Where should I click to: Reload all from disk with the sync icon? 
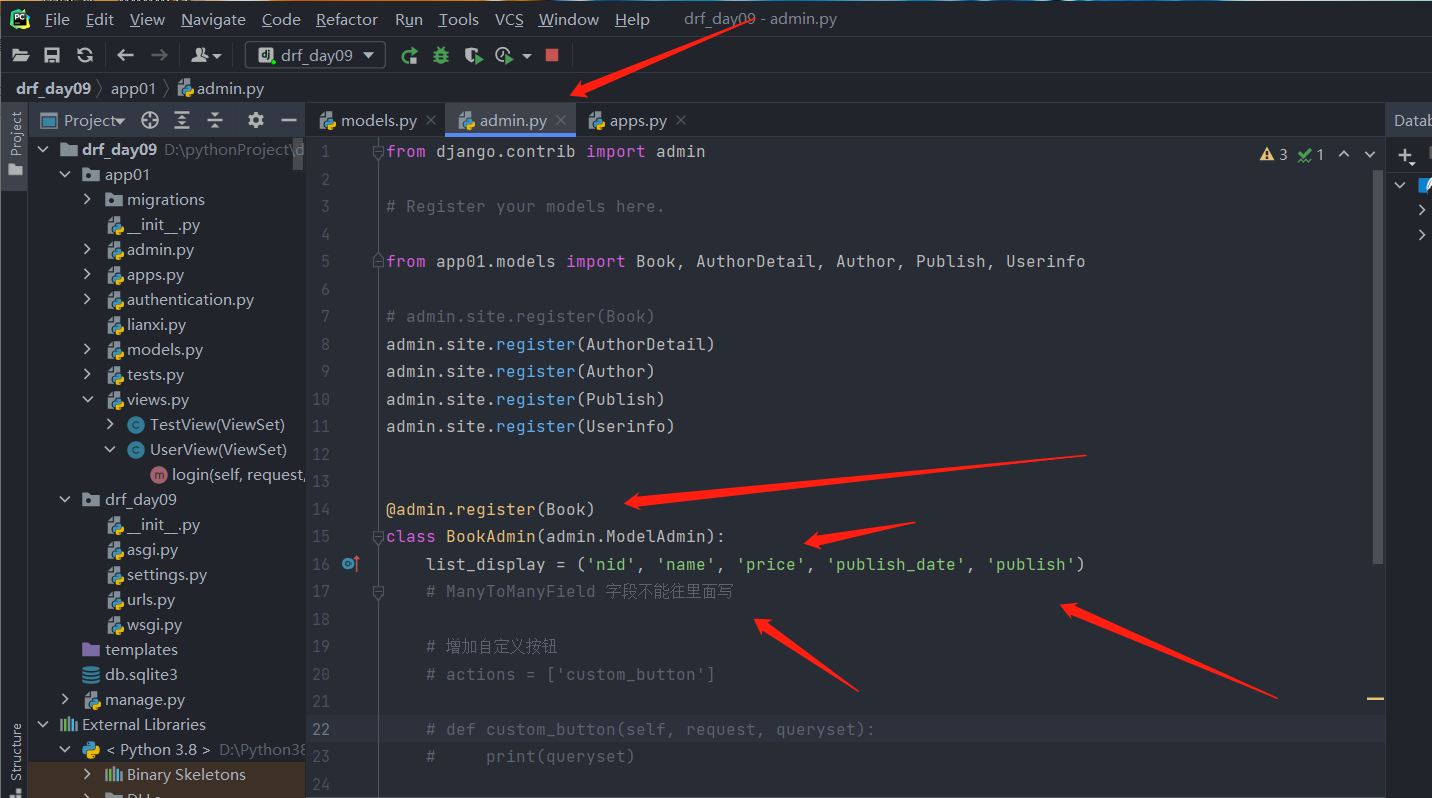[x=85, y=56]
